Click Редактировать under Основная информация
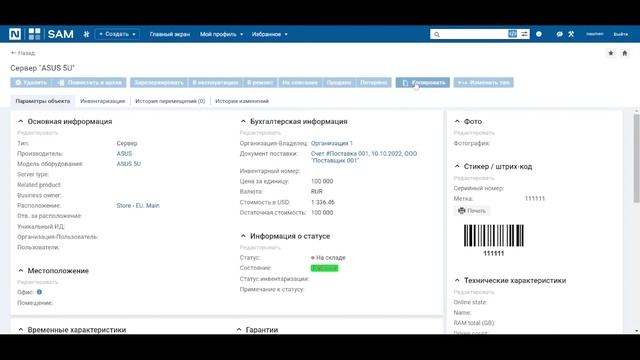The image size is (640, 360). (38, 133)
